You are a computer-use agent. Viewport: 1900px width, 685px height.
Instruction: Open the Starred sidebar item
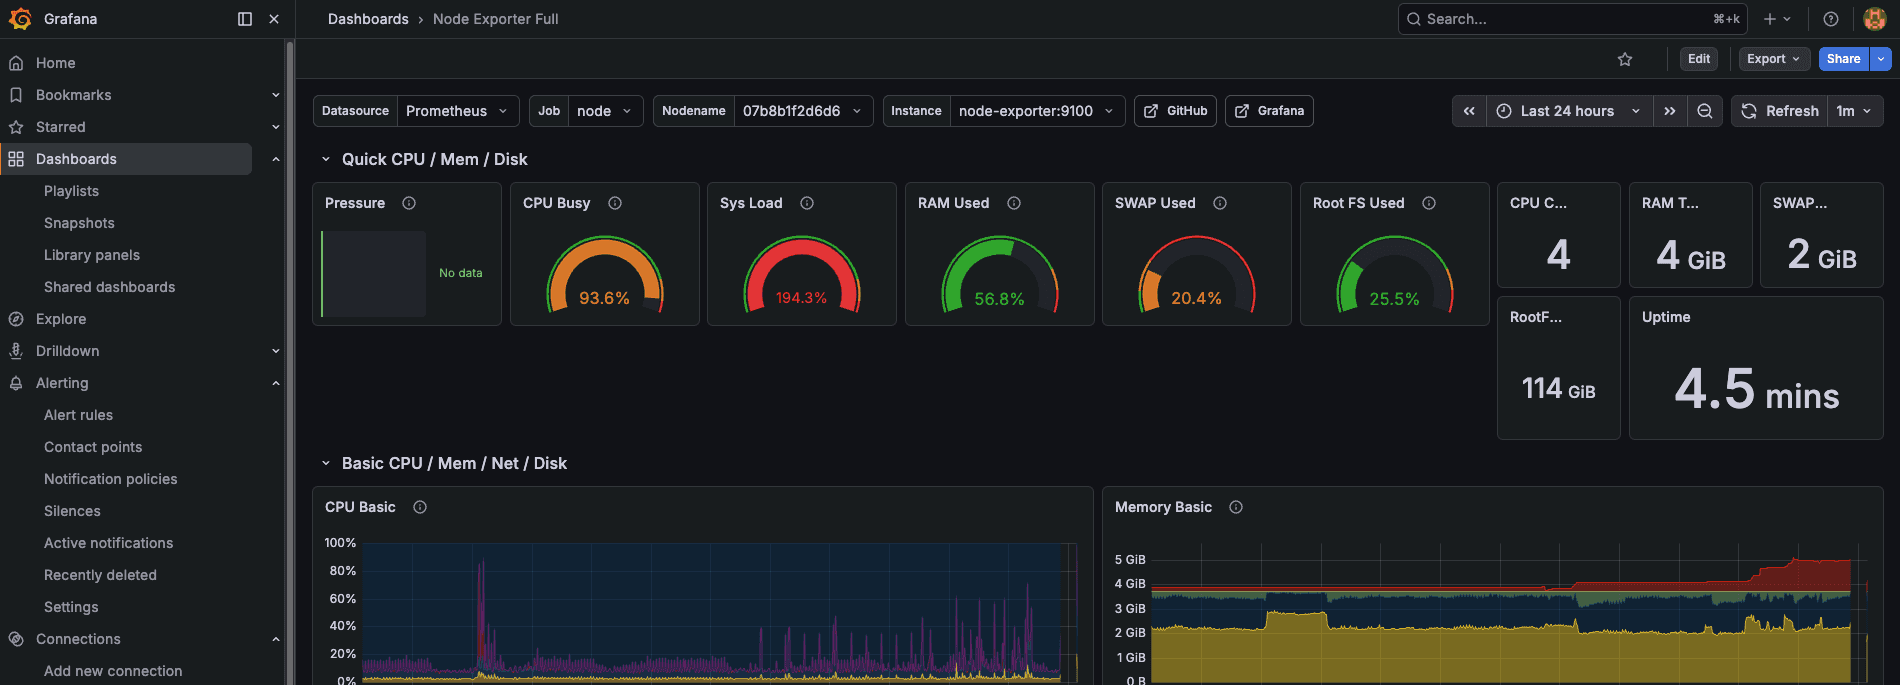pyautogui.click(x=61, y=127)
